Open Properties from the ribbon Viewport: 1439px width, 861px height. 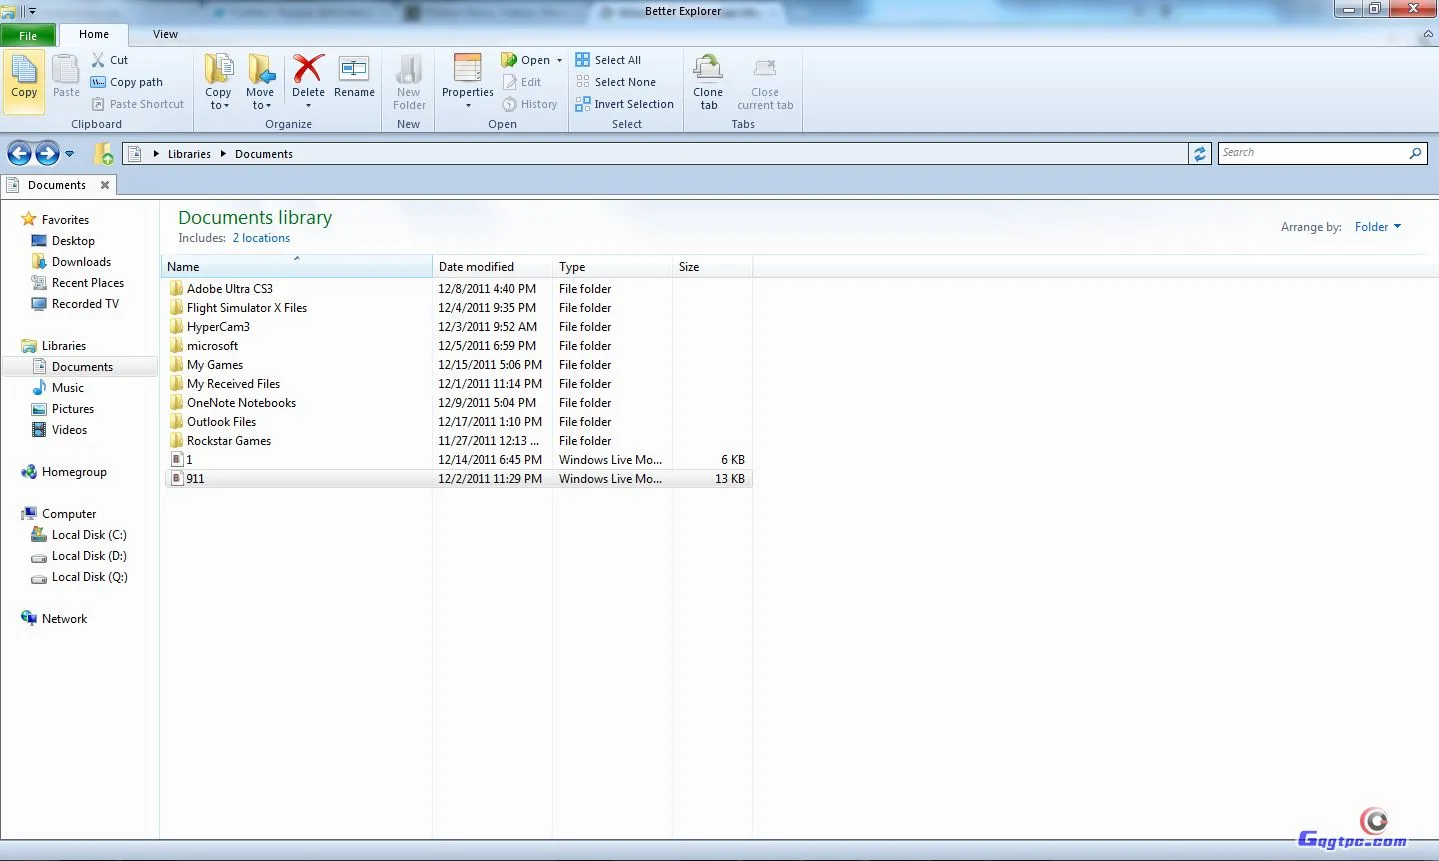[x=467, y=70]
